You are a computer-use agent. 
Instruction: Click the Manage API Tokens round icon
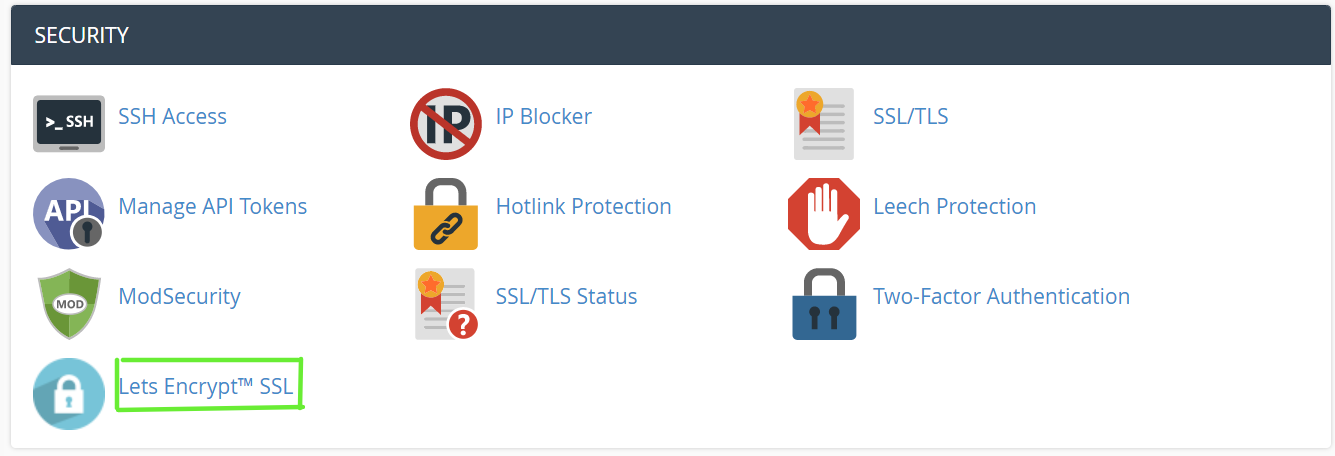coord(69,214)
